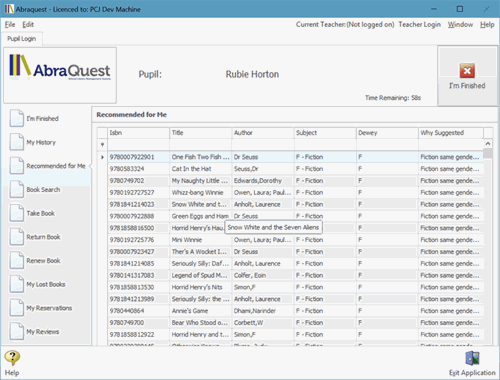
Task: Click the I'm Finished sidebar page icon
Action: pyautogui.click(x=17, y=118)
